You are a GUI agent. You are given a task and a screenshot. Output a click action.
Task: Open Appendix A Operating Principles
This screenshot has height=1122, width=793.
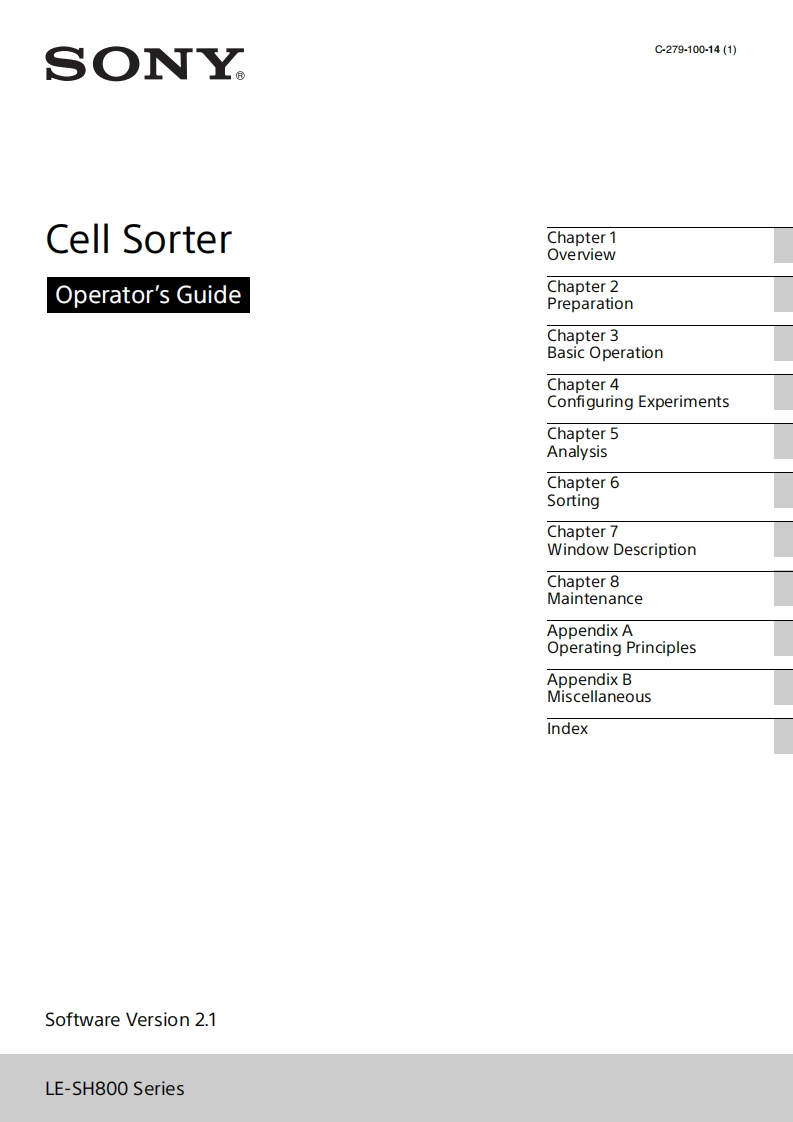621,639
